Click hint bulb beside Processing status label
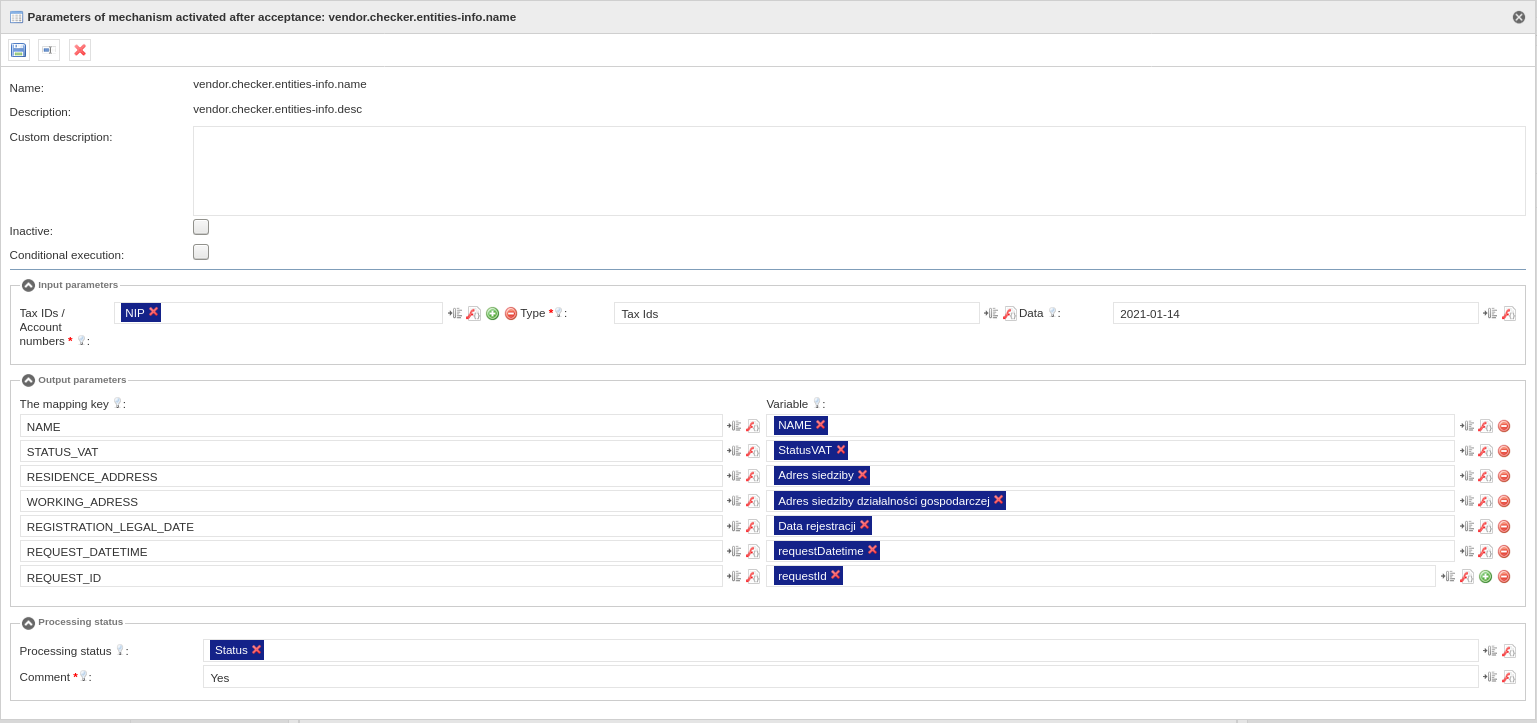This screenshot has height=723, width=1537. 120,650
